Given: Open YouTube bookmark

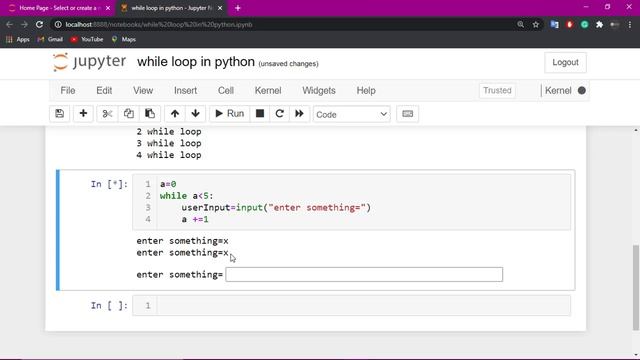Looking at the screenshot, I should [87, 40].
